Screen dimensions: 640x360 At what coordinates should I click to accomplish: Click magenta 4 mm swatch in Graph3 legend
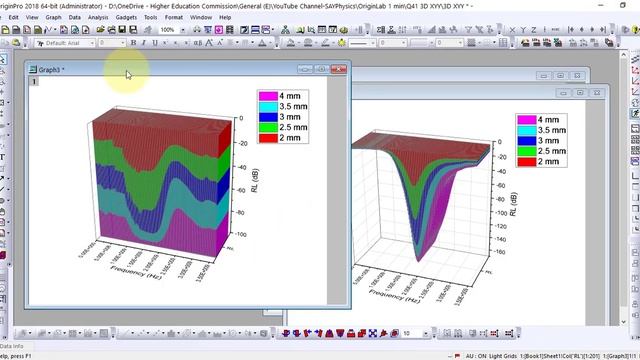coord(268,96)
